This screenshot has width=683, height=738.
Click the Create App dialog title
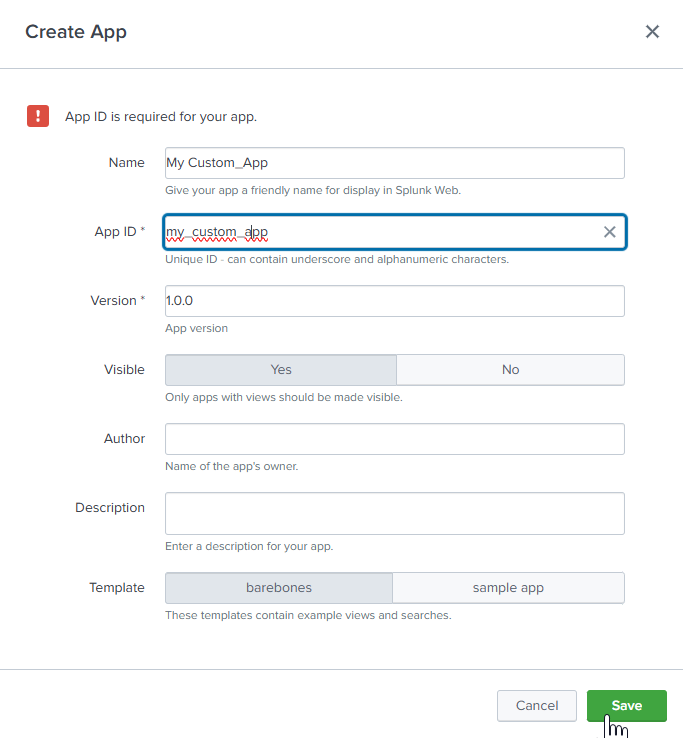76,32
